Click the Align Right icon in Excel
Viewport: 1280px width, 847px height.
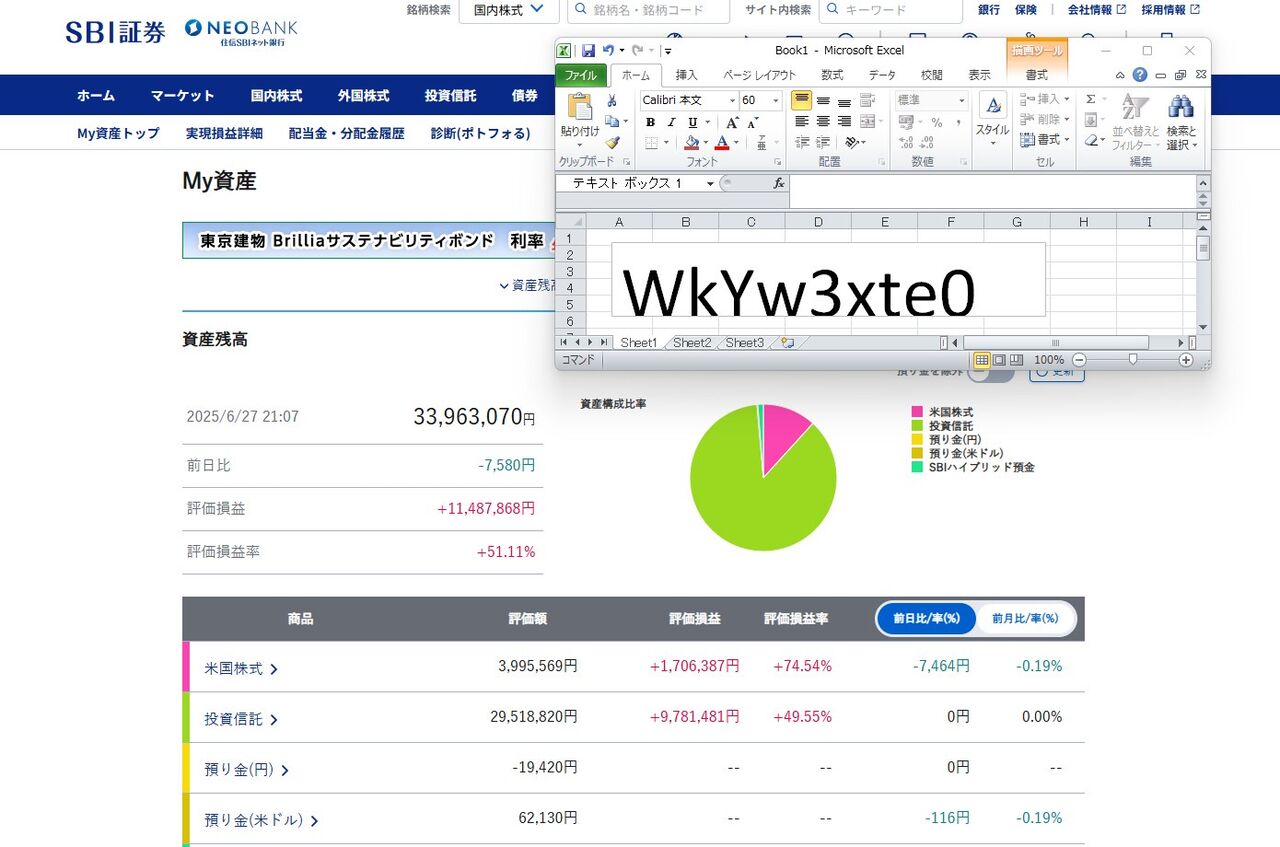point(844,122)
